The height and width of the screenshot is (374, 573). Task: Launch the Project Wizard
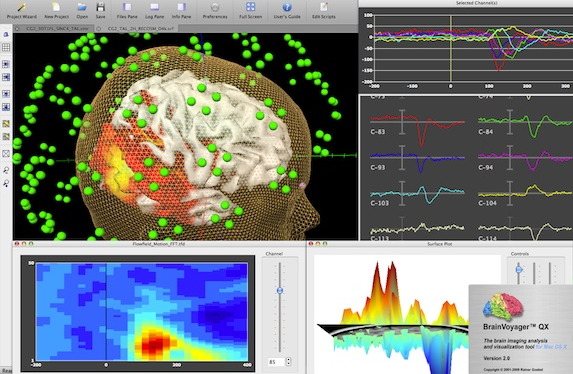22,10
